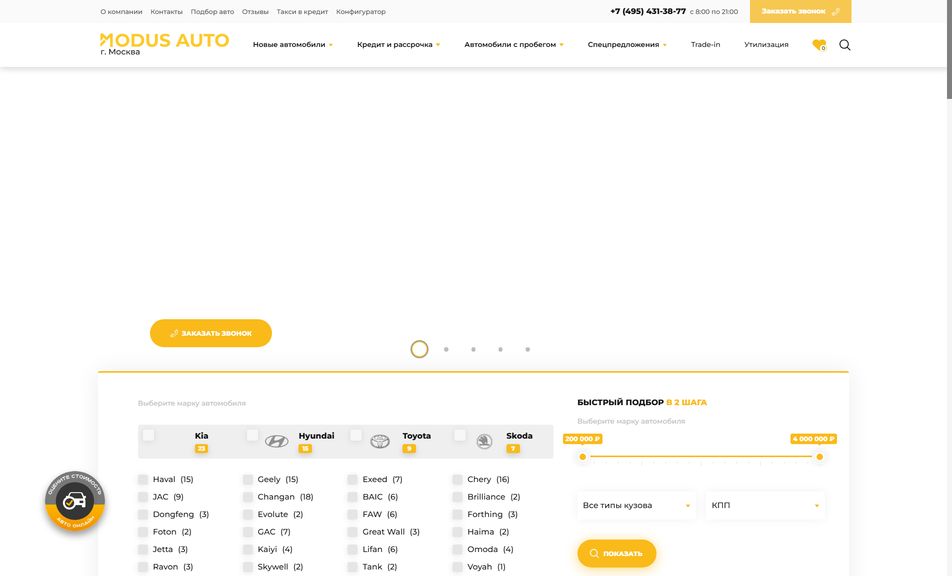Click the Показать search button

[617, 554]
